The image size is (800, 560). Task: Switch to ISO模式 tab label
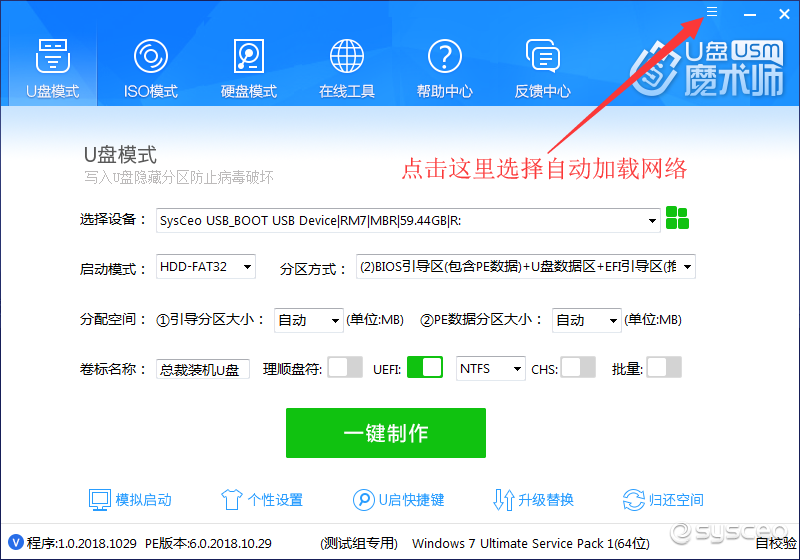tap(151, 91)
